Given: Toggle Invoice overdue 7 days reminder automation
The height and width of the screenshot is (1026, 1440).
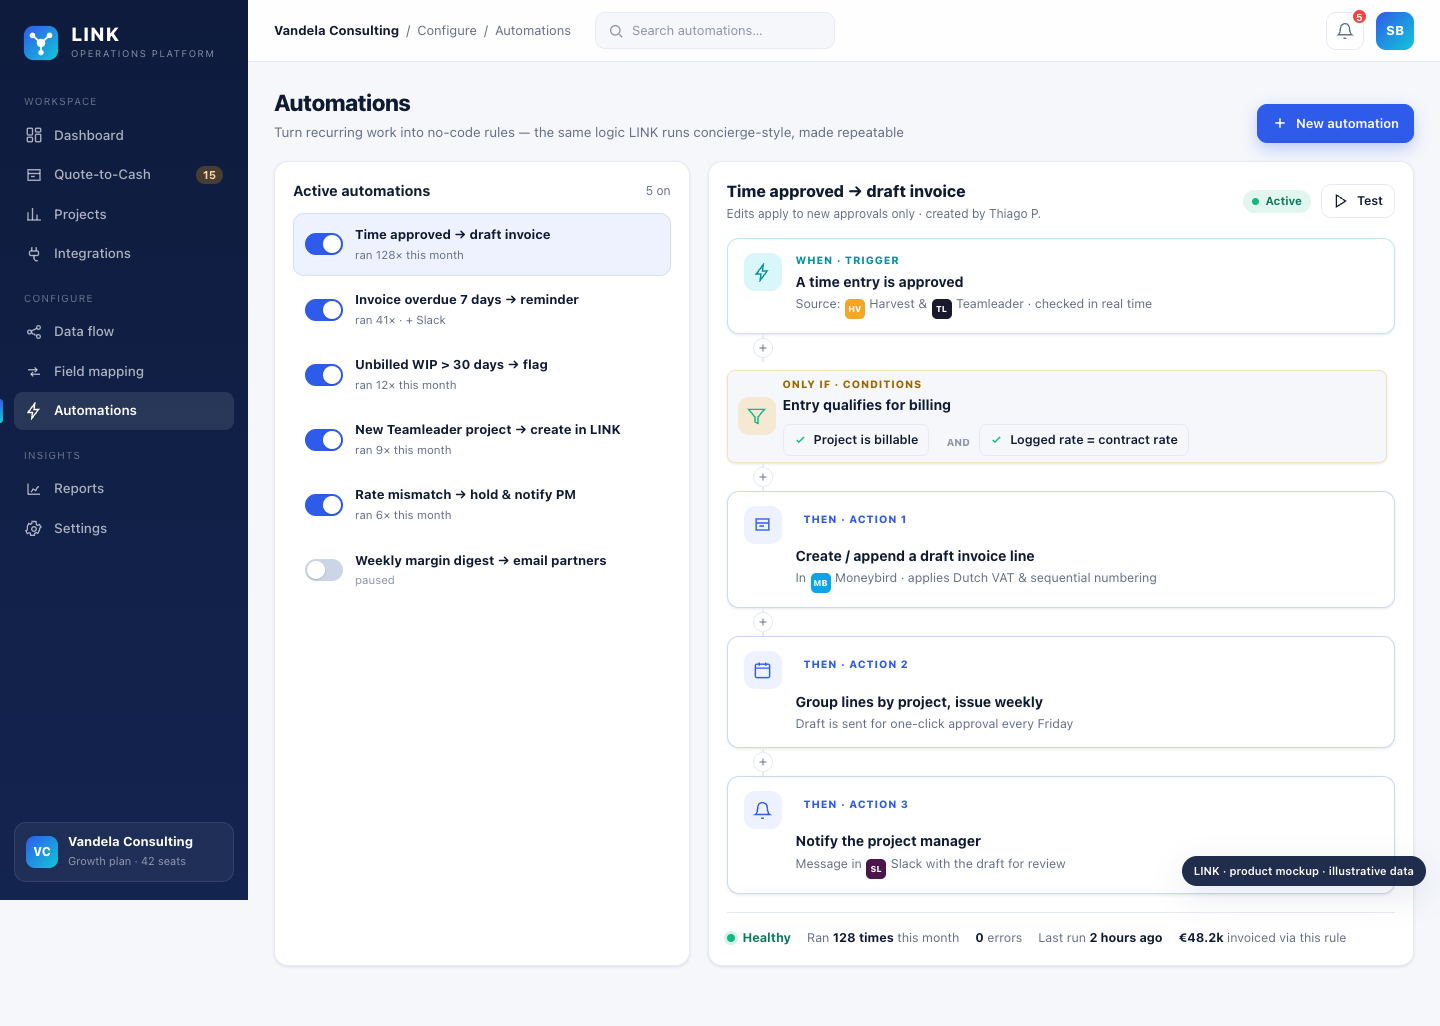Looking at the screenshot, I should point(324,310).
